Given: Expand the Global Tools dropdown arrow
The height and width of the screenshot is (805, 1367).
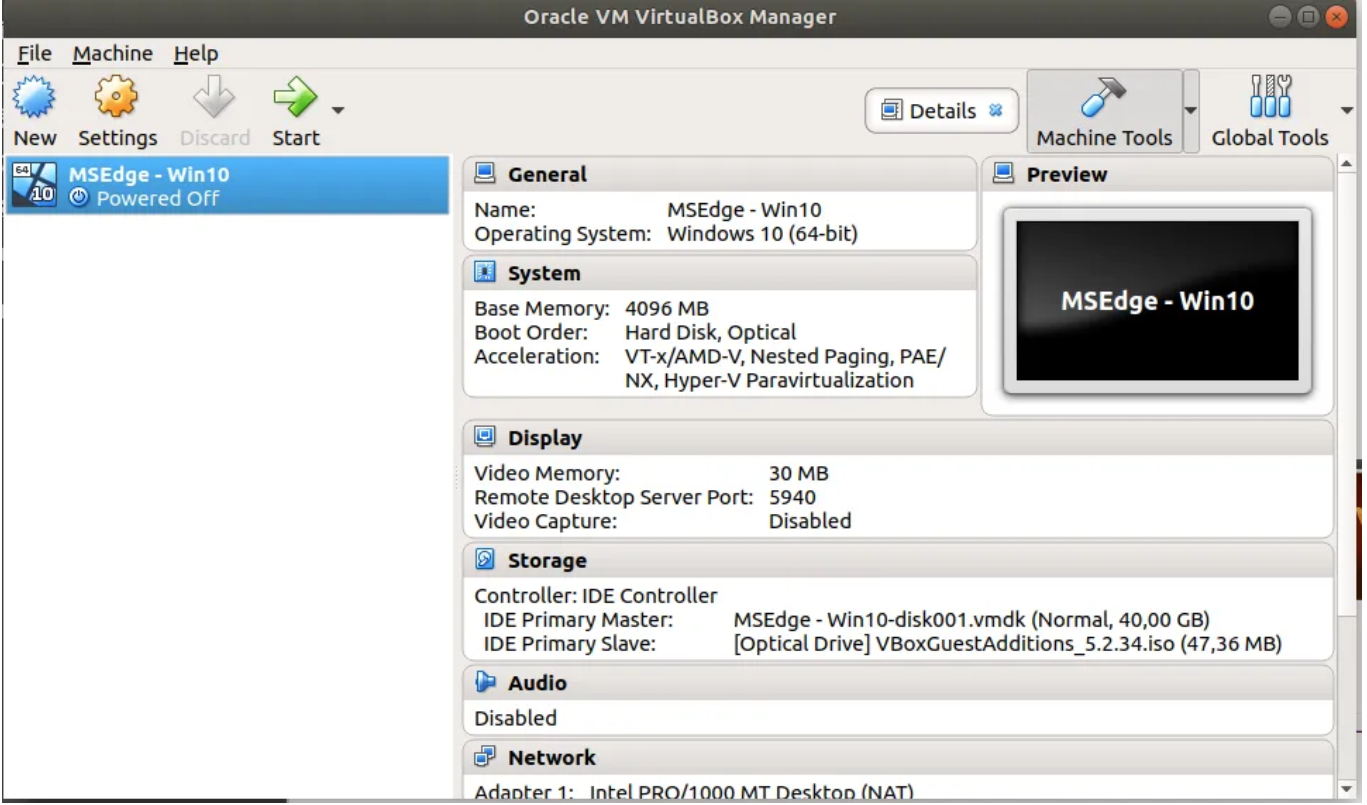Looking at the screenshot, I should click(x=1347, y=111).
